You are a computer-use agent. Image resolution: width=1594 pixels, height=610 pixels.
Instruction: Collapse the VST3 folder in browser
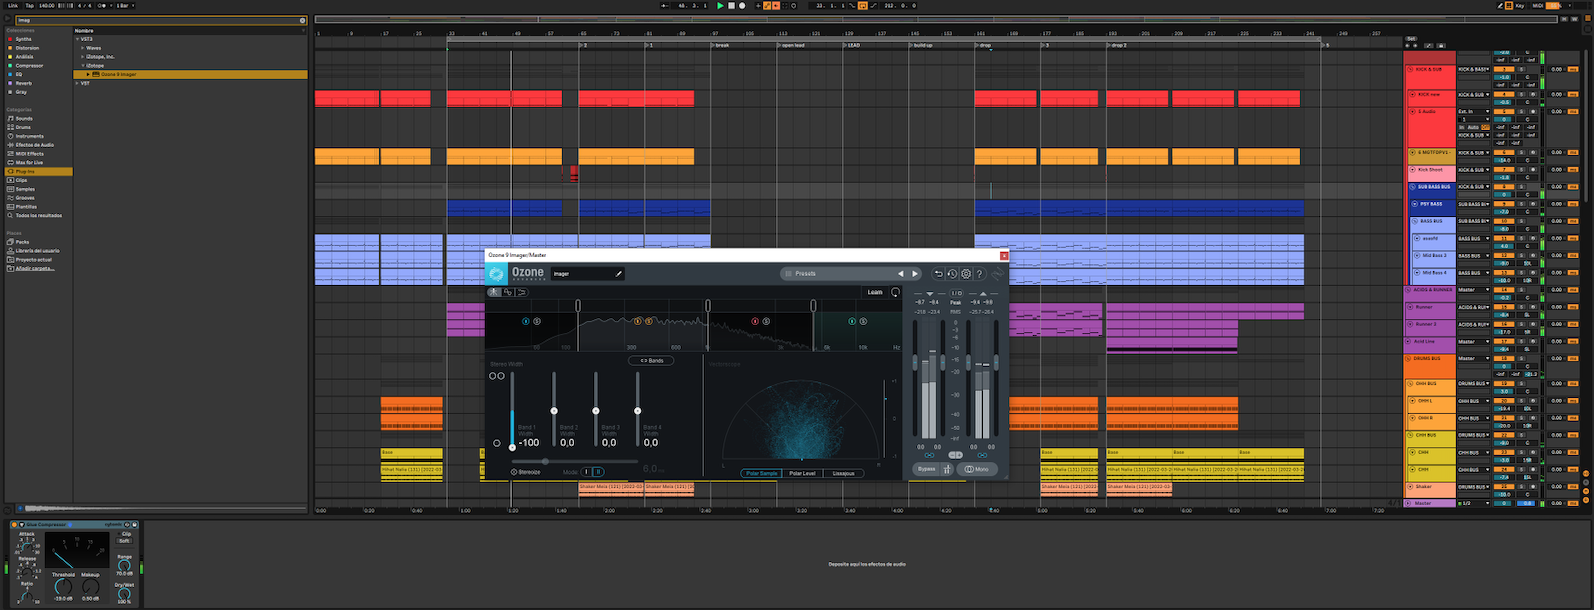(77, 39)
